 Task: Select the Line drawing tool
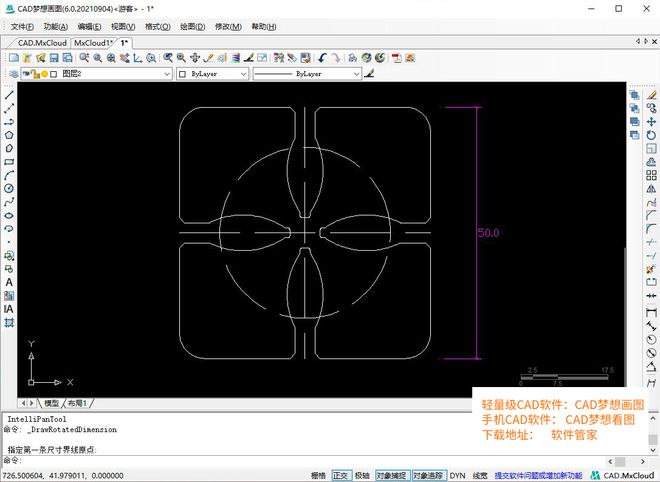9,95
